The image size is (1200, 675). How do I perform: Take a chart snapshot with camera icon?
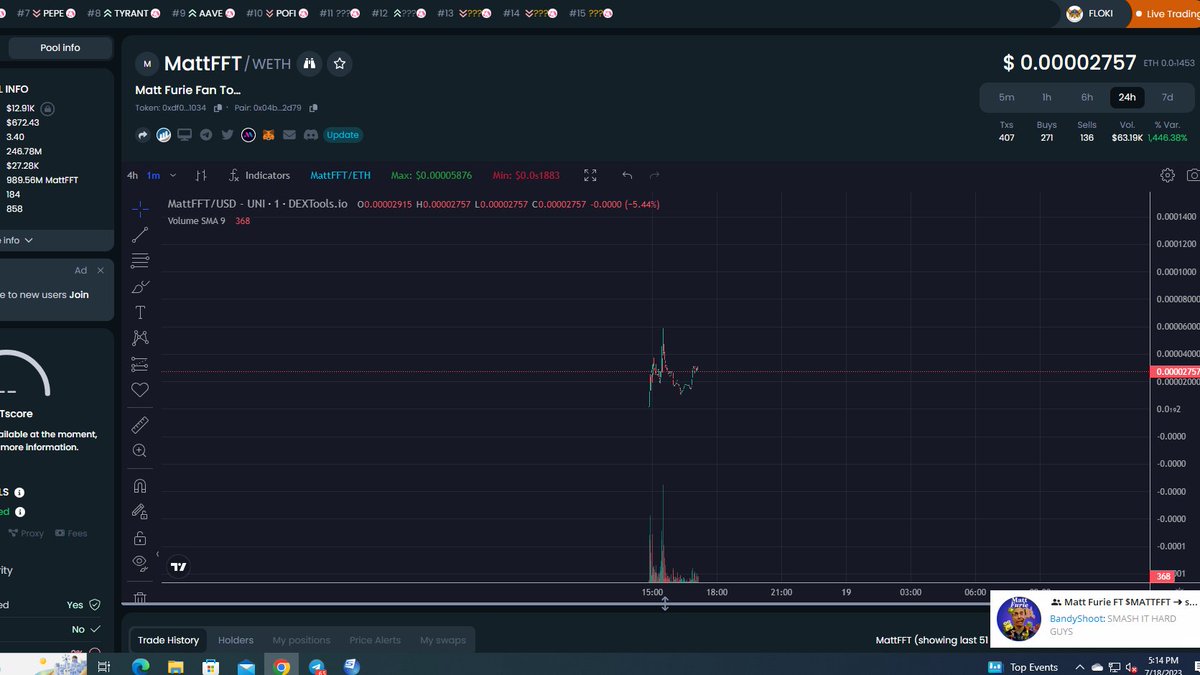coord(1193,175)
